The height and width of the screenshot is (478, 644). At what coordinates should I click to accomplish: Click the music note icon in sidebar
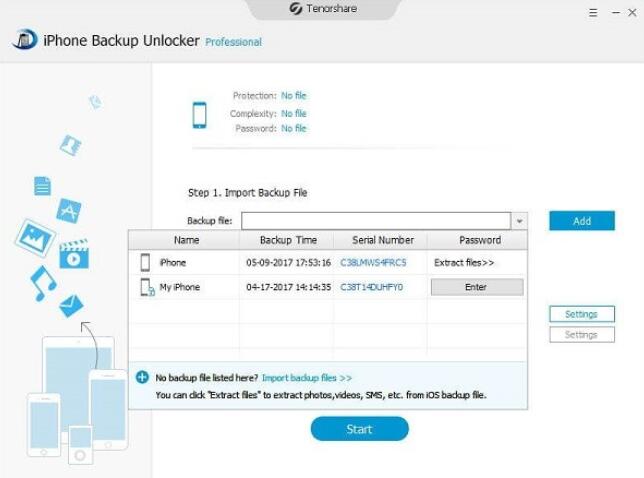pyautogui.click(x=43, y=283)
